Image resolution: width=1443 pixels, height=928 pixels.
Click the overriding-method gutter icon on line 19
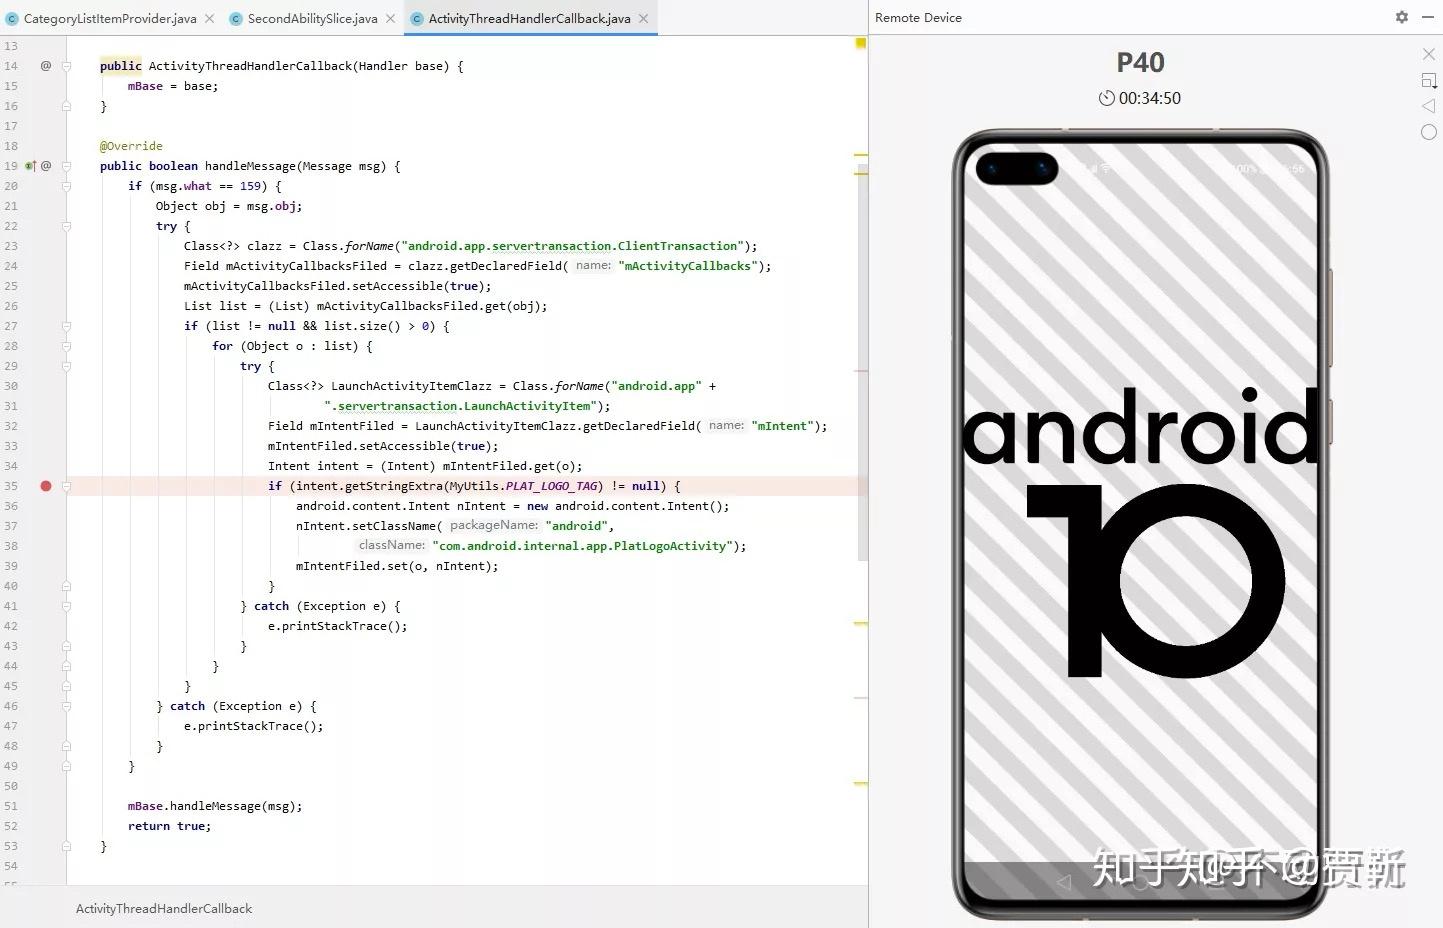(x=30, y=166)
